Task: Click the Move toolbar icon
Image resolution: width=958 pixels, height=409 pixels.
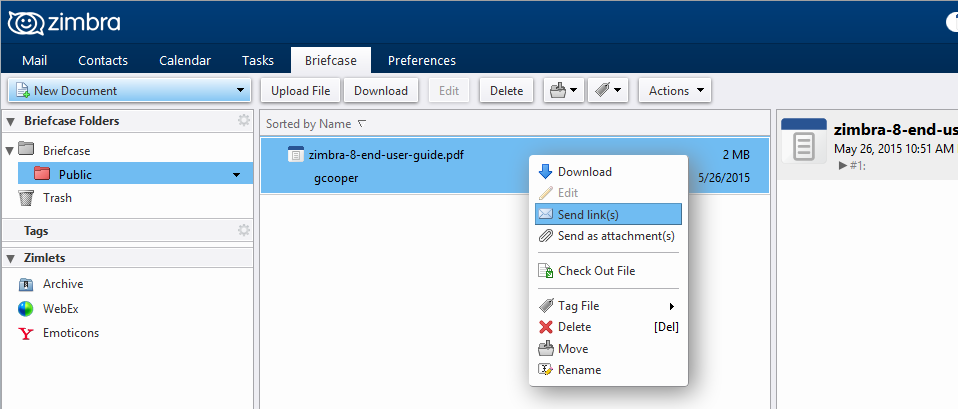Action: coord(563,90)
